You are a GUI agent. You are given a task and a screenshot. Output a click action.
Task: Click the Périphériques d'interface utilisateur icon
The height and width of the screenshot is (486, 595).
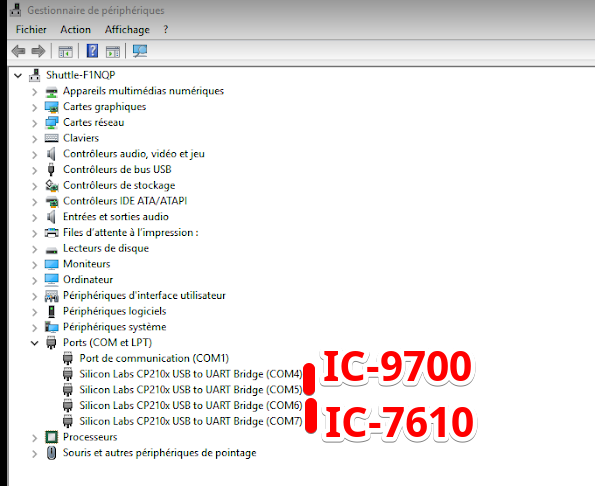coord(51,296)
